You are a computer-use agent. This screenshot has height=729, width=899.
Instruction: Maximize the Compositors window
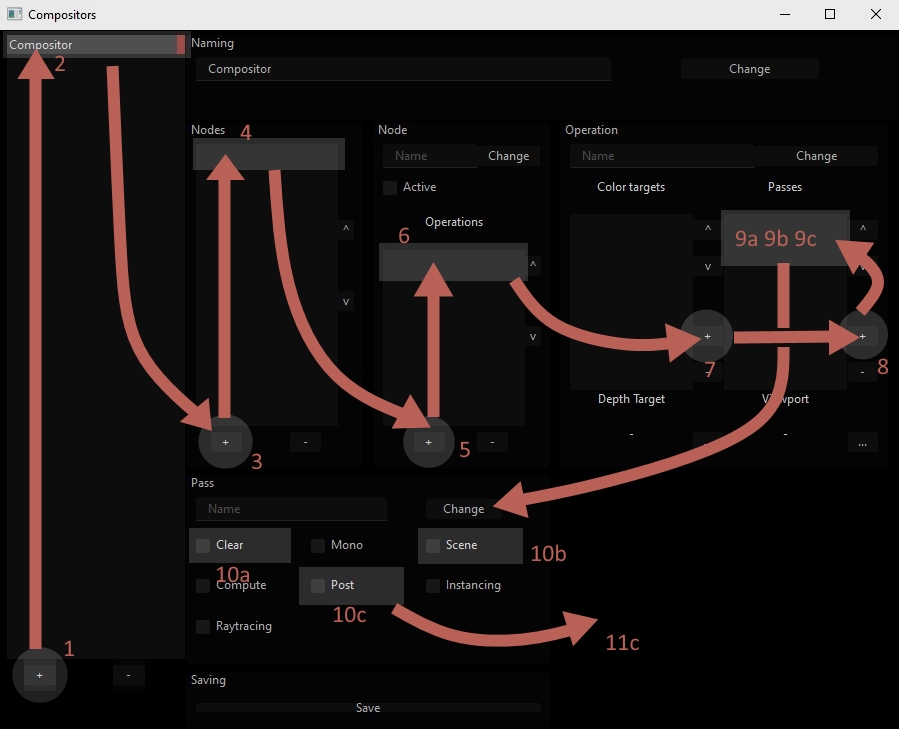(x=830, y=14)
